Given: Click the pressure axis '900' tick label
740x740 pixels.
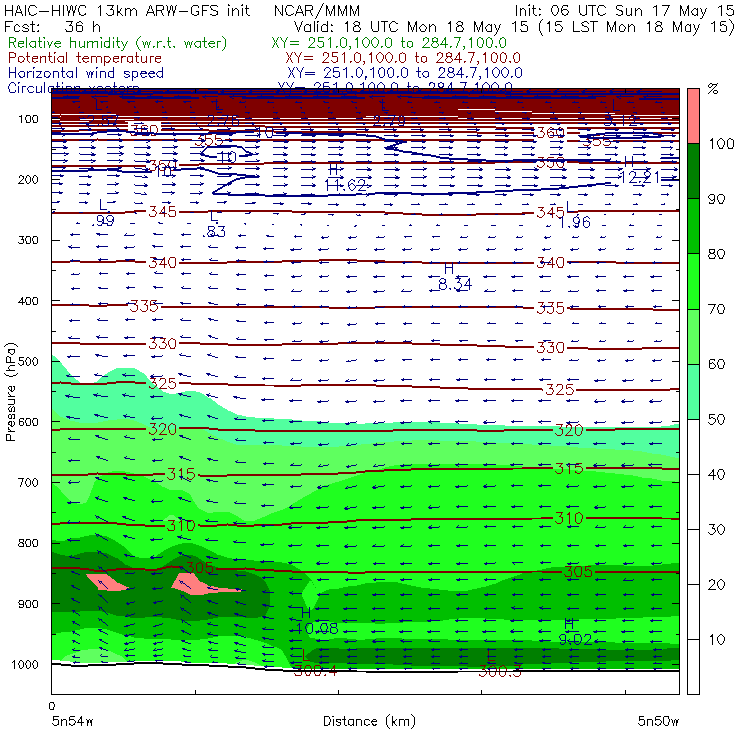Looking at the screenshot, I should (x=28, y=604).
